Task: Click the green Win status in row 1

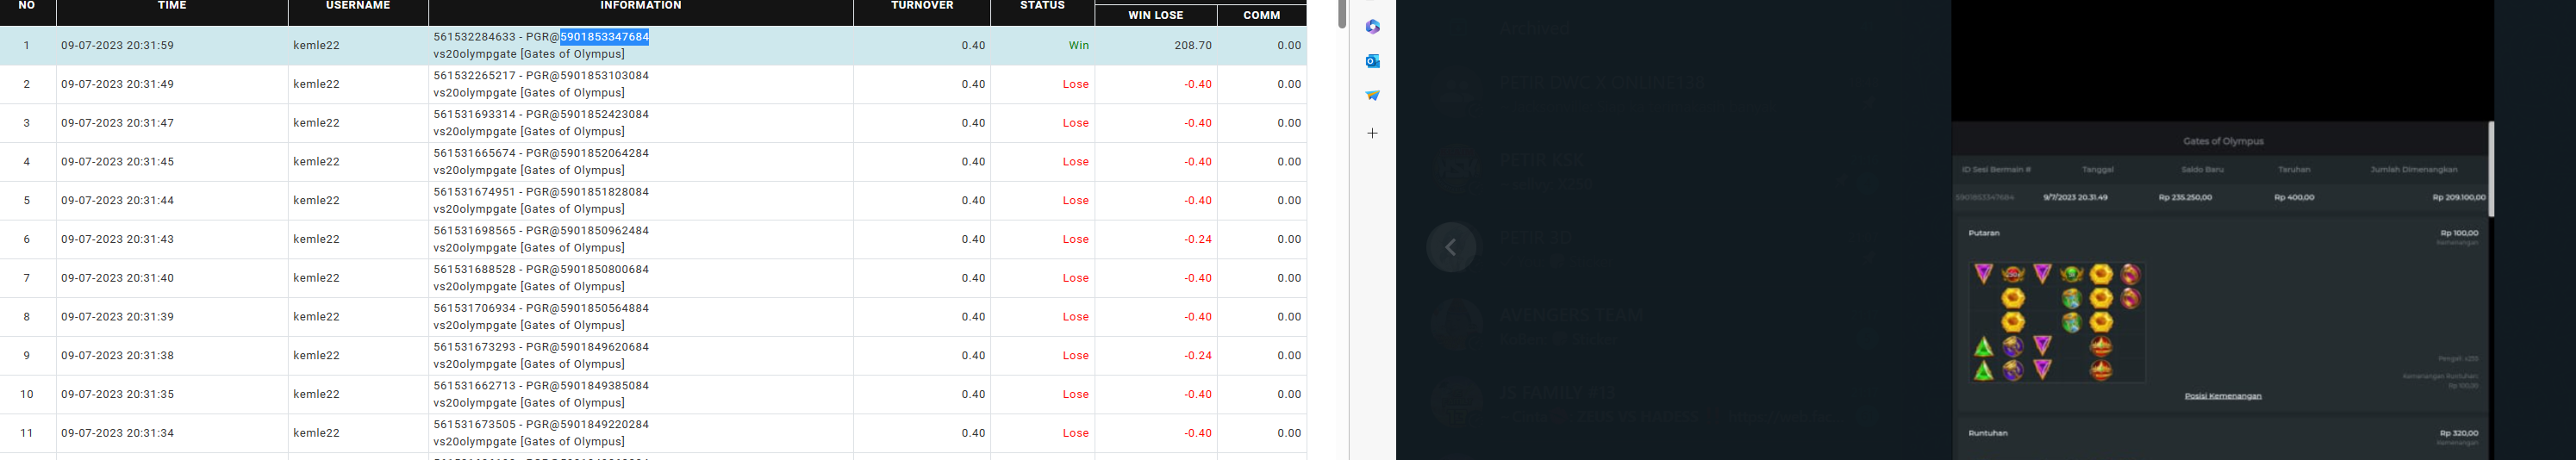Action: 1079,45
